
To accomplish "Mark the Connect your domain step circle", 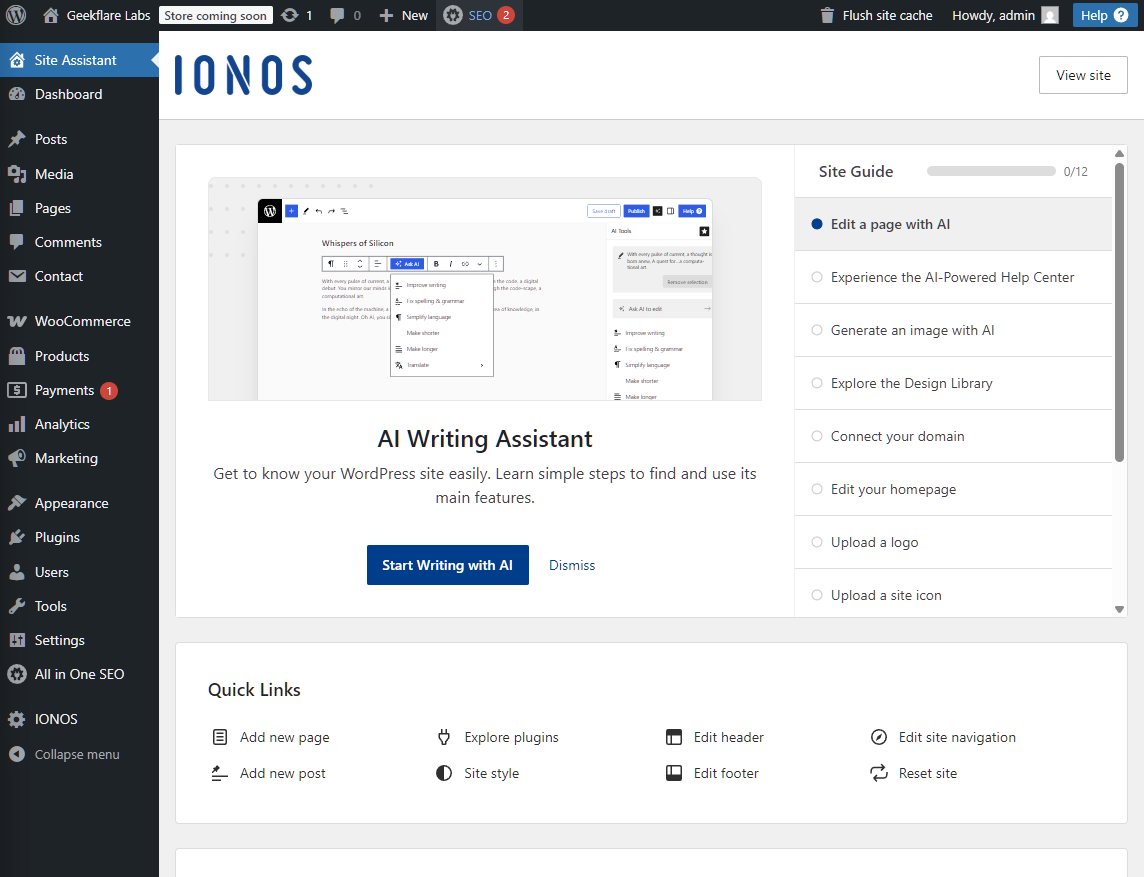I will pyautogui.click(x=816, y=435).
